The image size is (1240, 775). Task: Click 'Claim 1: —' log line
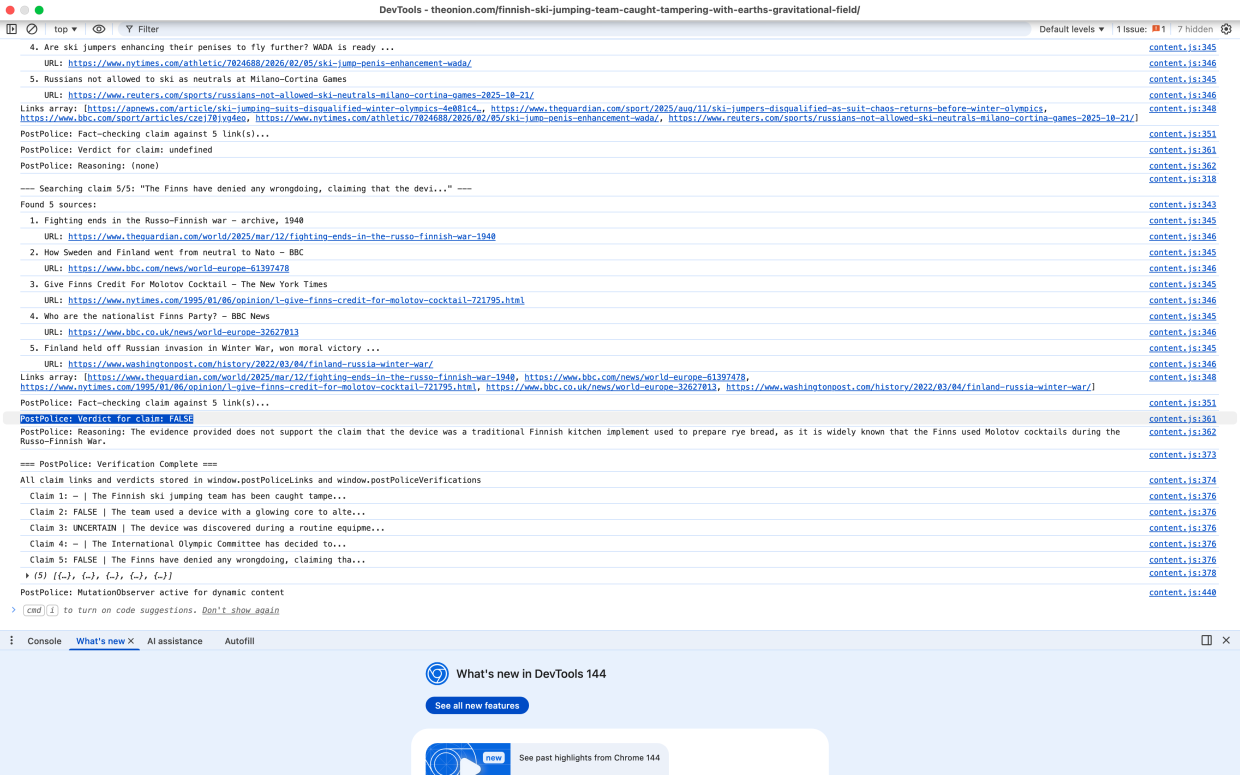(188, 496)
